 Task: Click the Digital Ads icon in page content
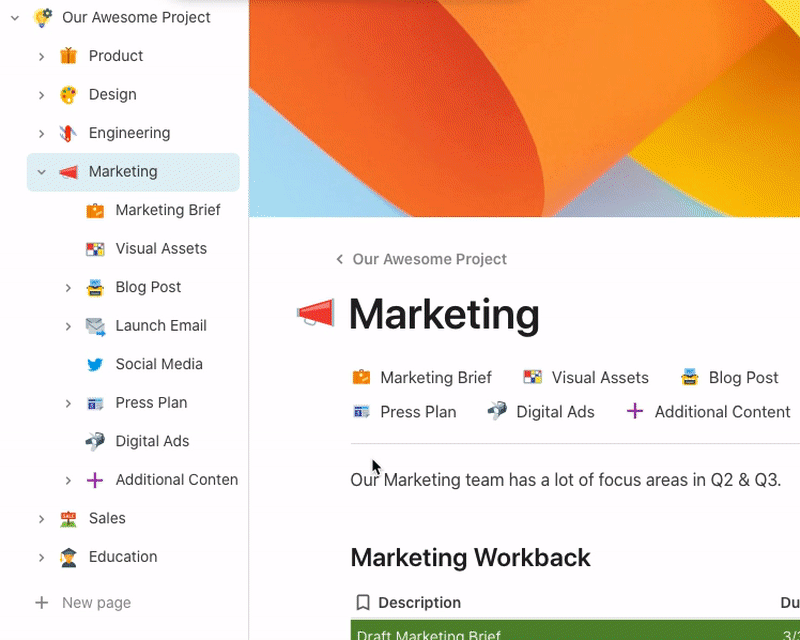(497, 411)
